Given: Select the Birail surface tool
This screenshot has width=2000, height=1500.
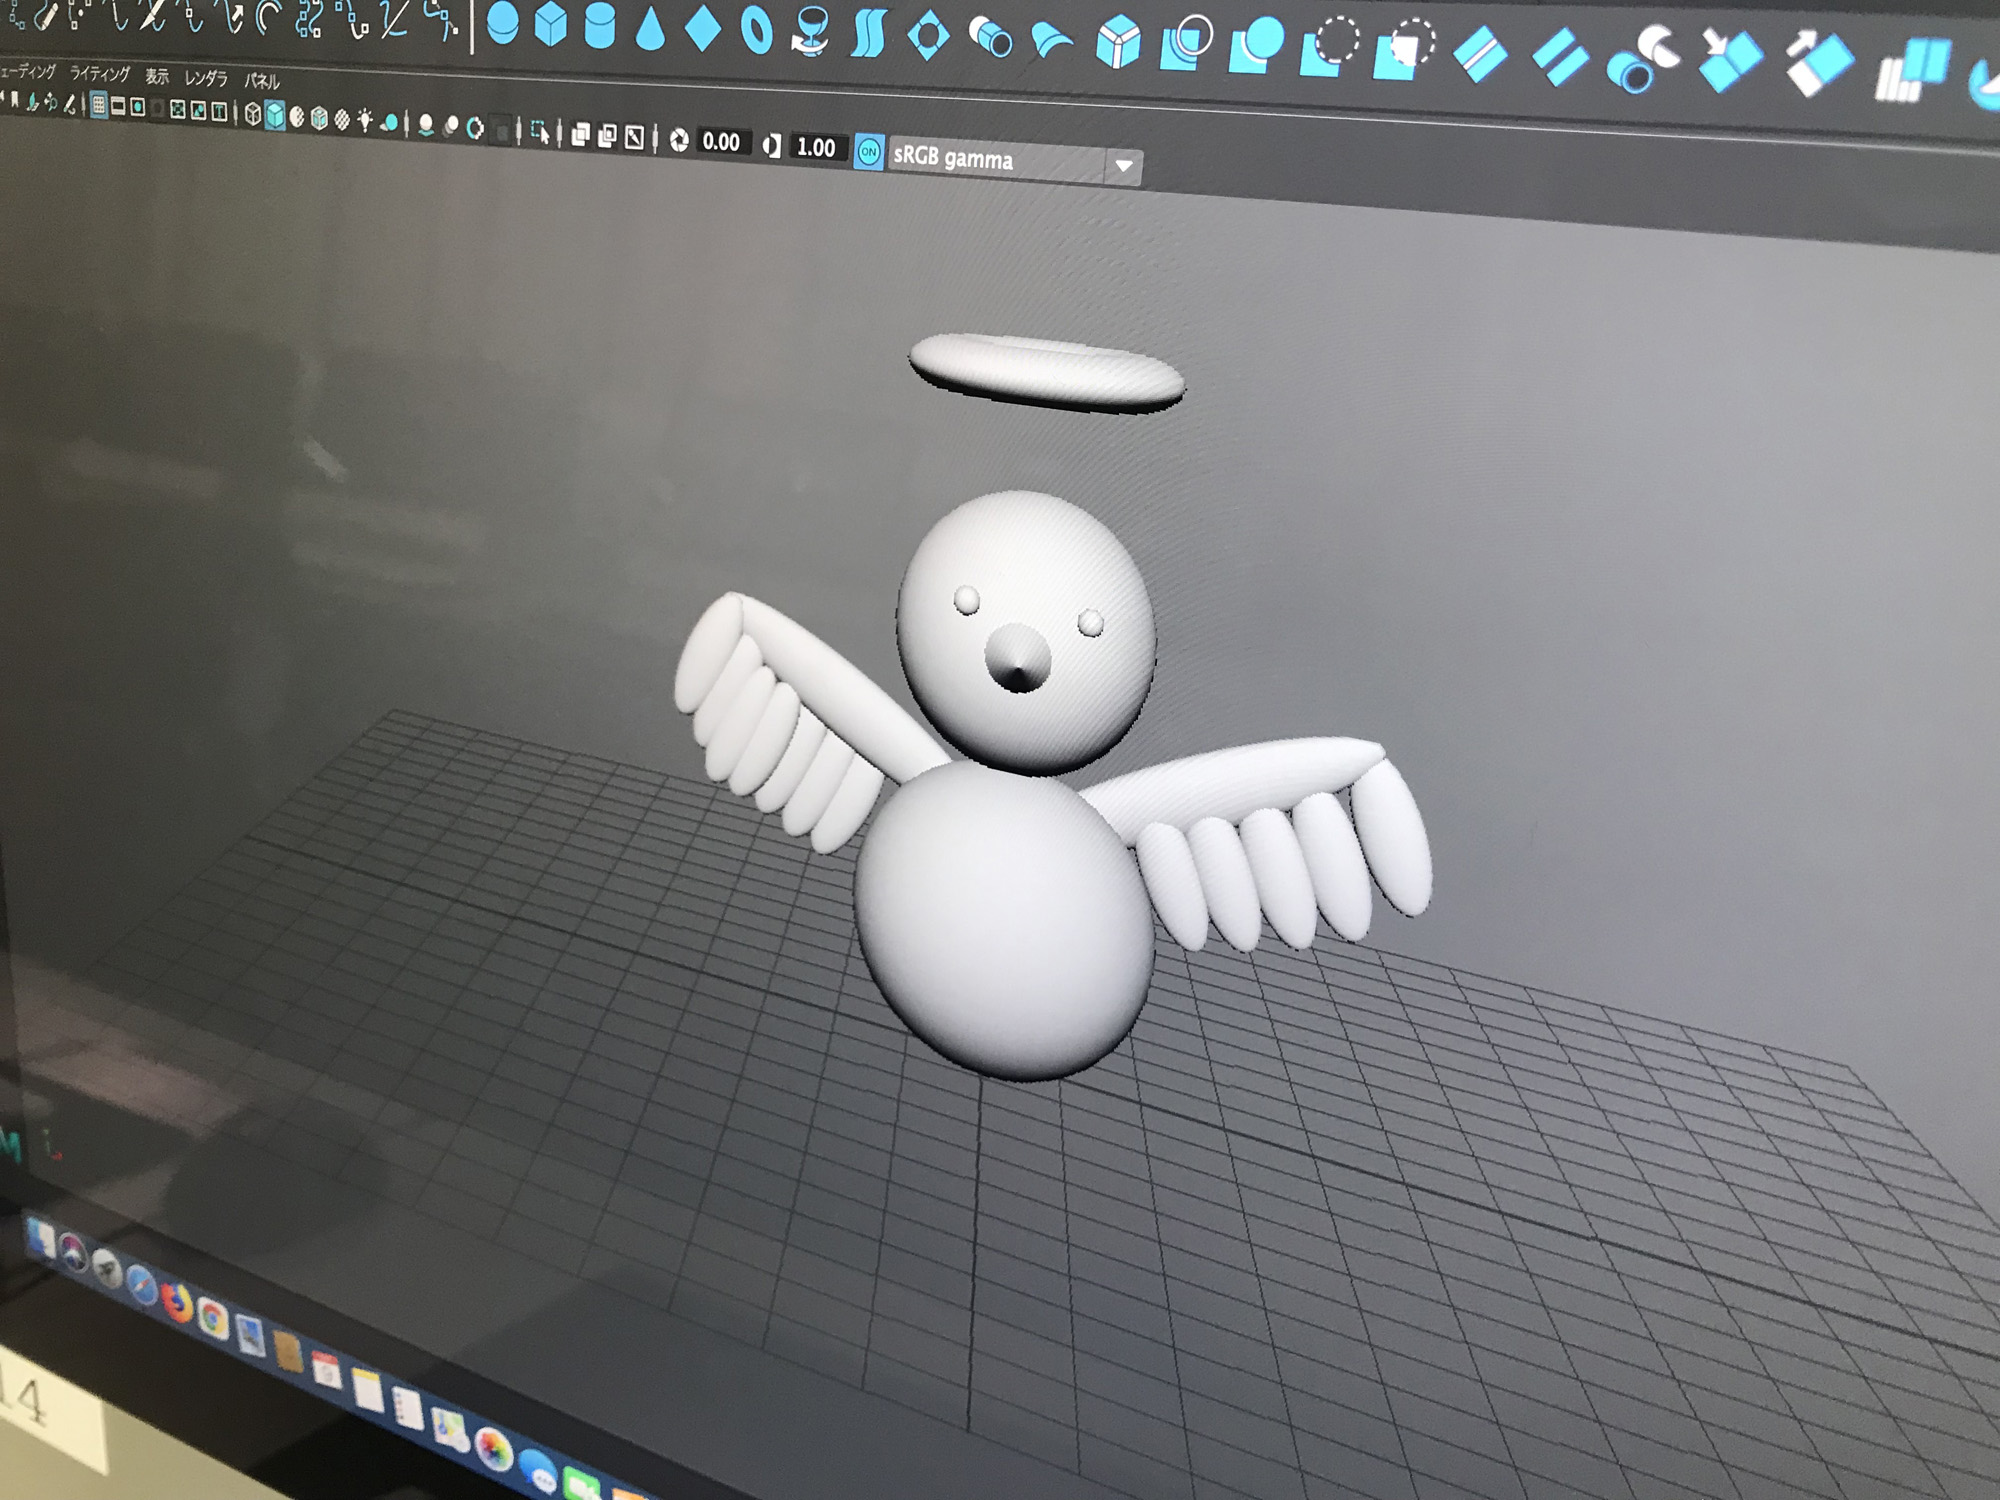Looking at the screenshot, I should 1052,42.
